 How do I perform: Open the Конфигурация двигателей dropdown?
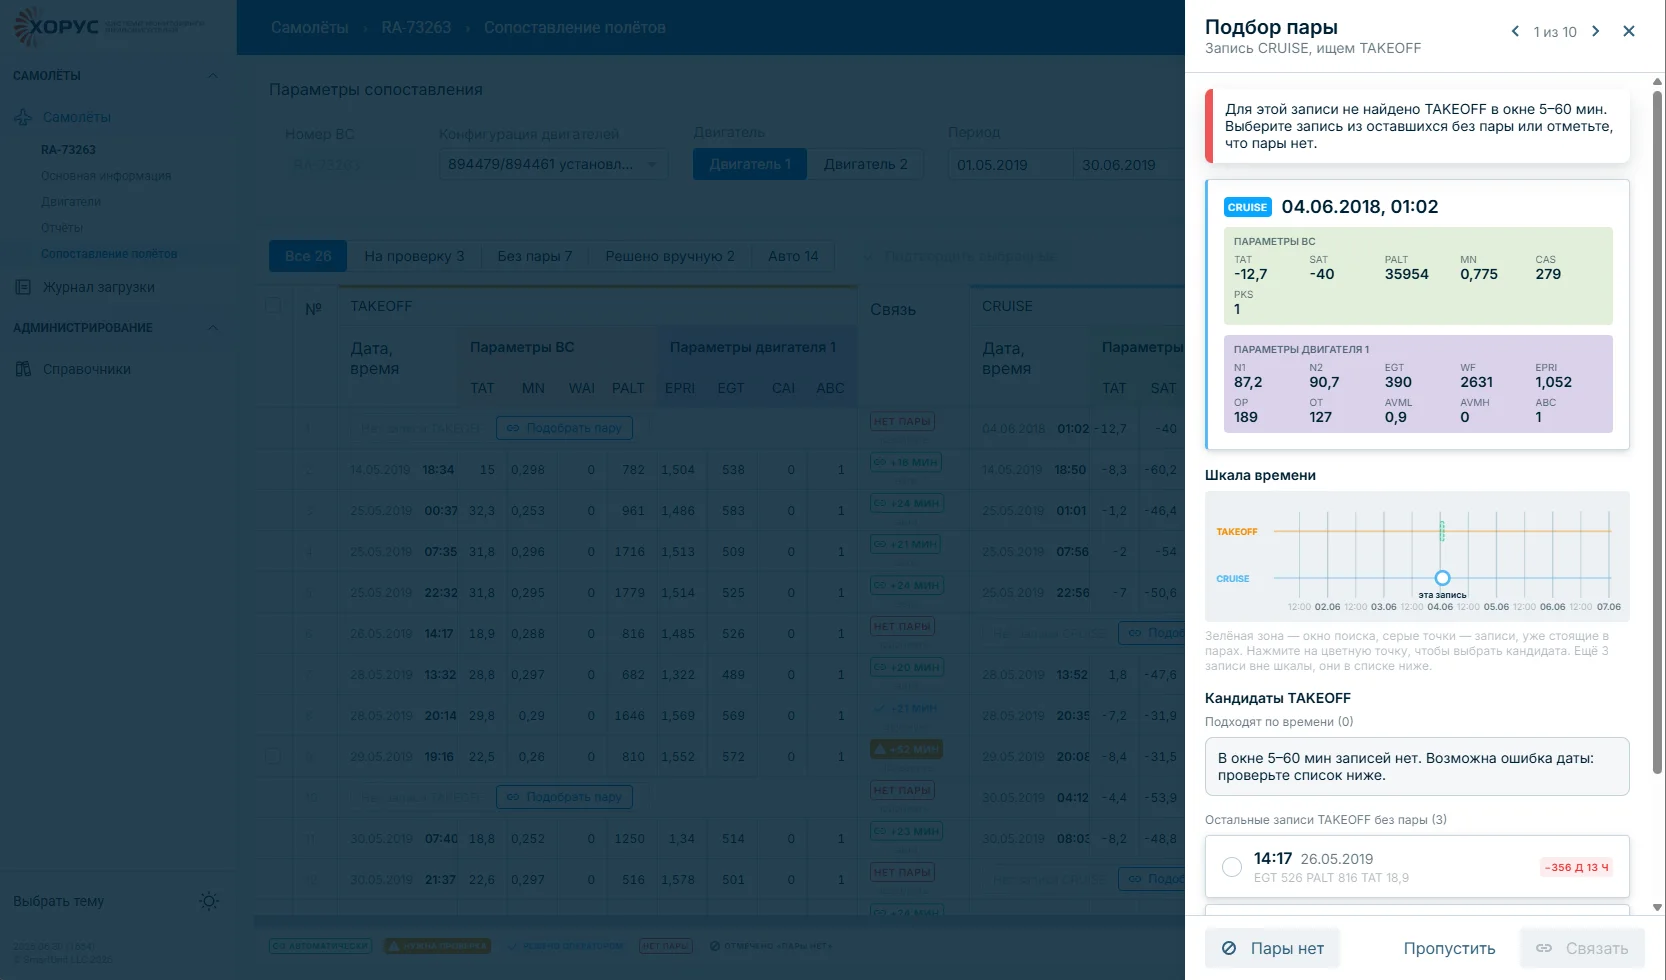point(553,164)
